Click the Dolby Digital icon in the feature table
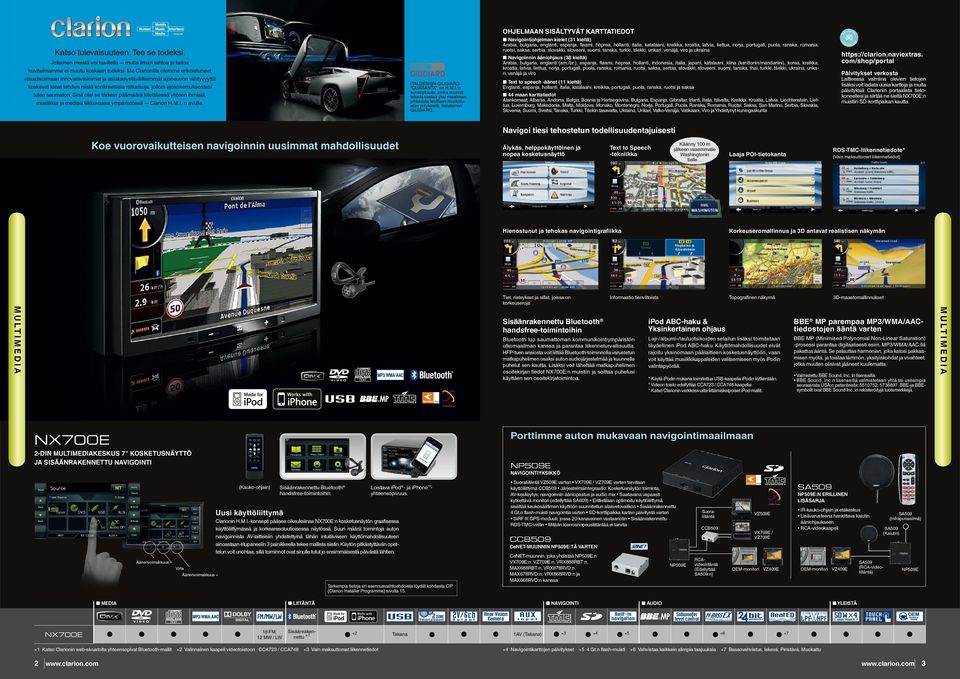This screenshot has width=960, height=679. (238, 616)
